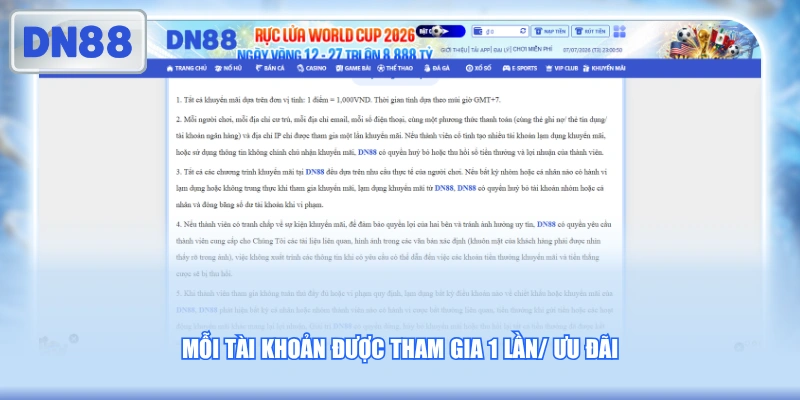Click the cards icon beside GAME BÀI
Viewport: 800px width, 400px height.
[x=339, y=68]
